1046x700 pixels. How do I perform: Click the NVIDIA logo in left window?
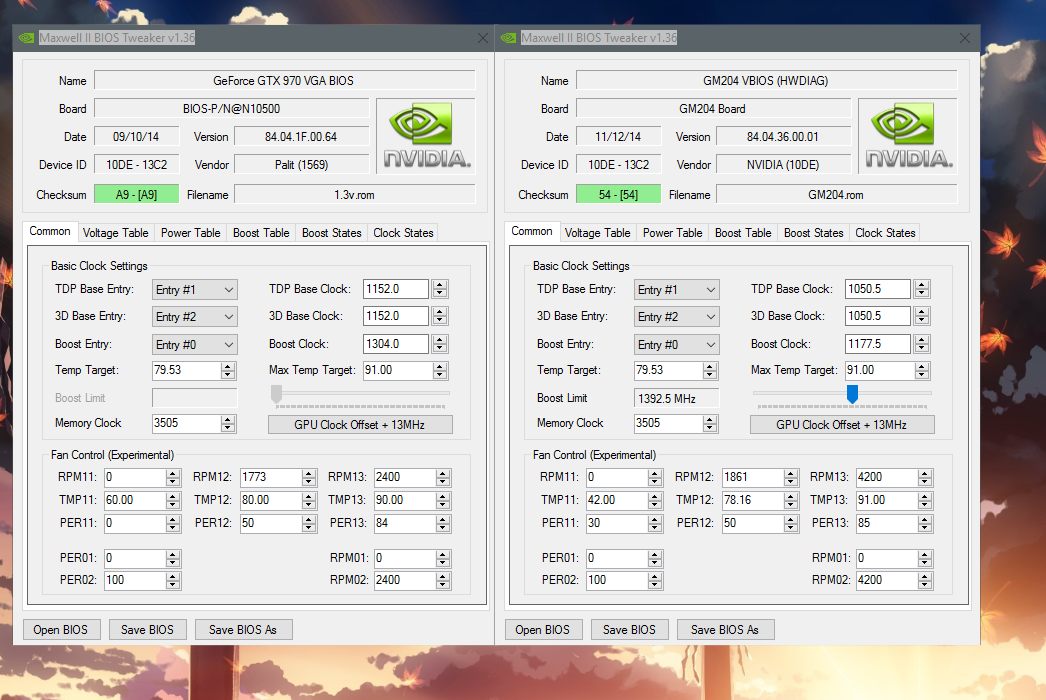[x=426, y=136]
